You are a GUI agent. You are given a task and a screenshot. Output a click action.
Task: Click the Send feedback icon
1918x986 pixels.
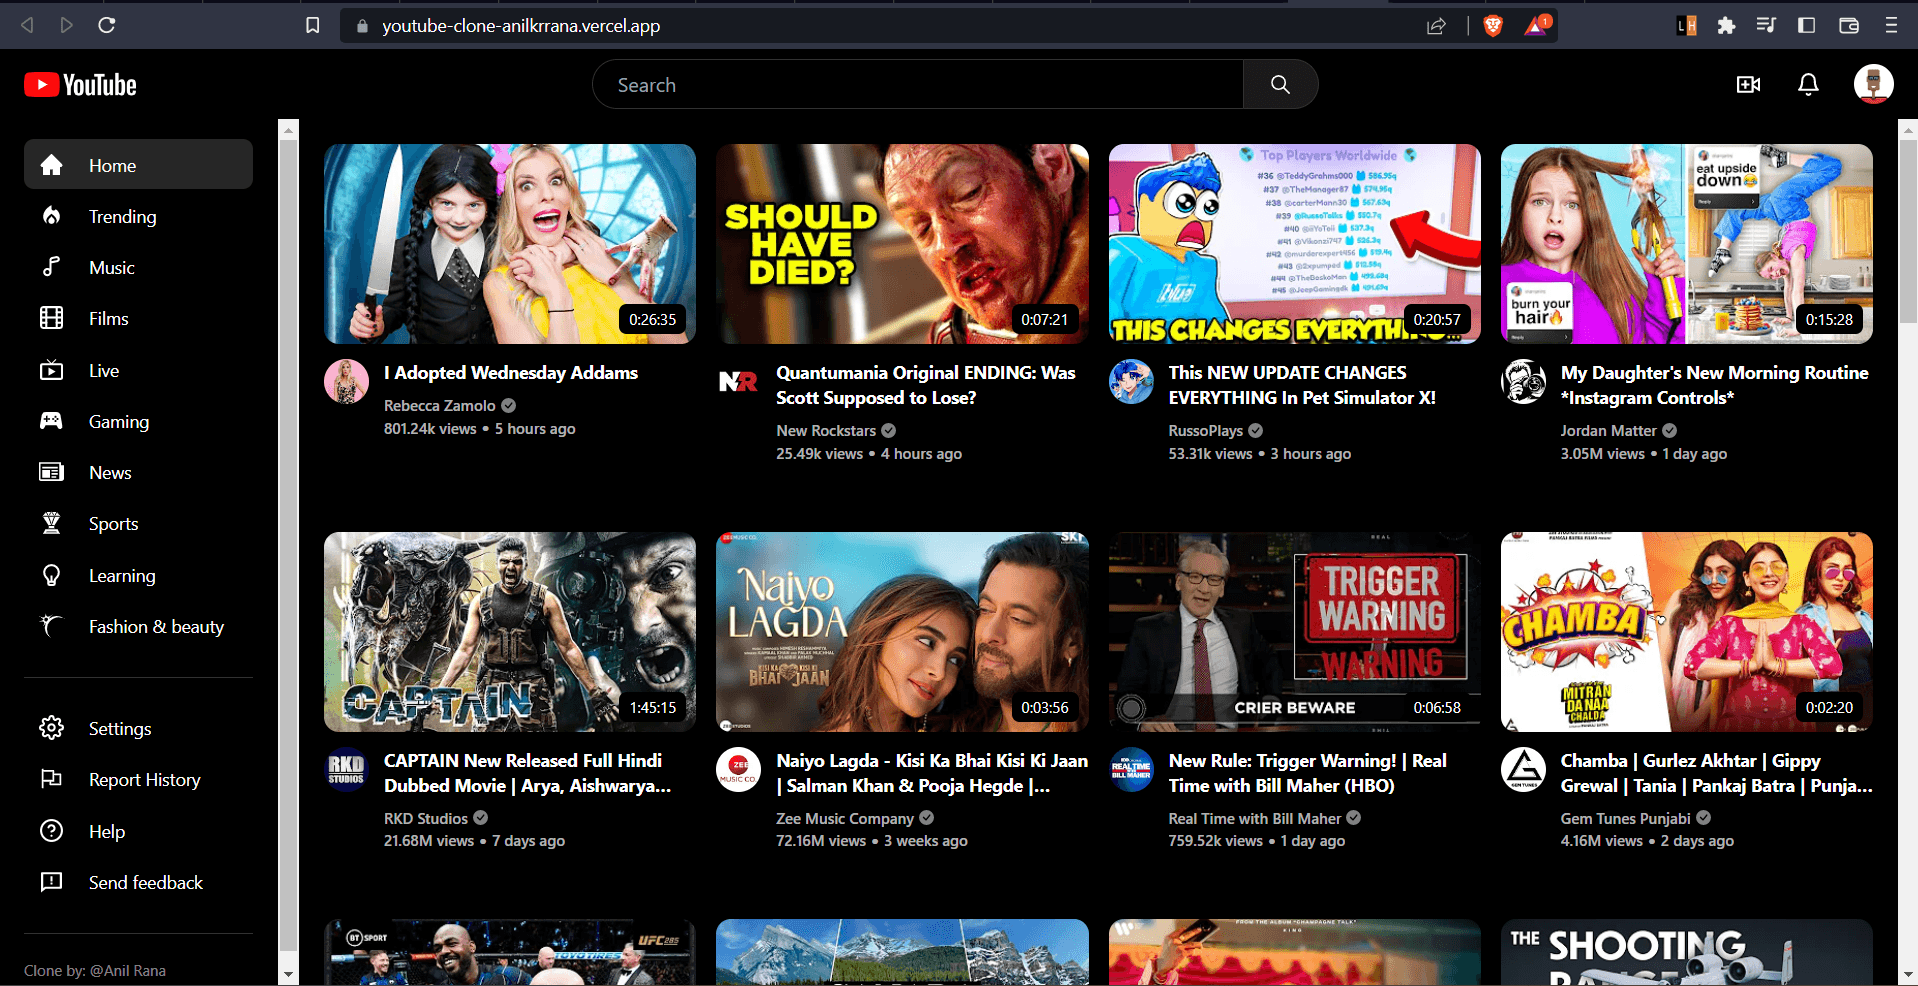51,882
